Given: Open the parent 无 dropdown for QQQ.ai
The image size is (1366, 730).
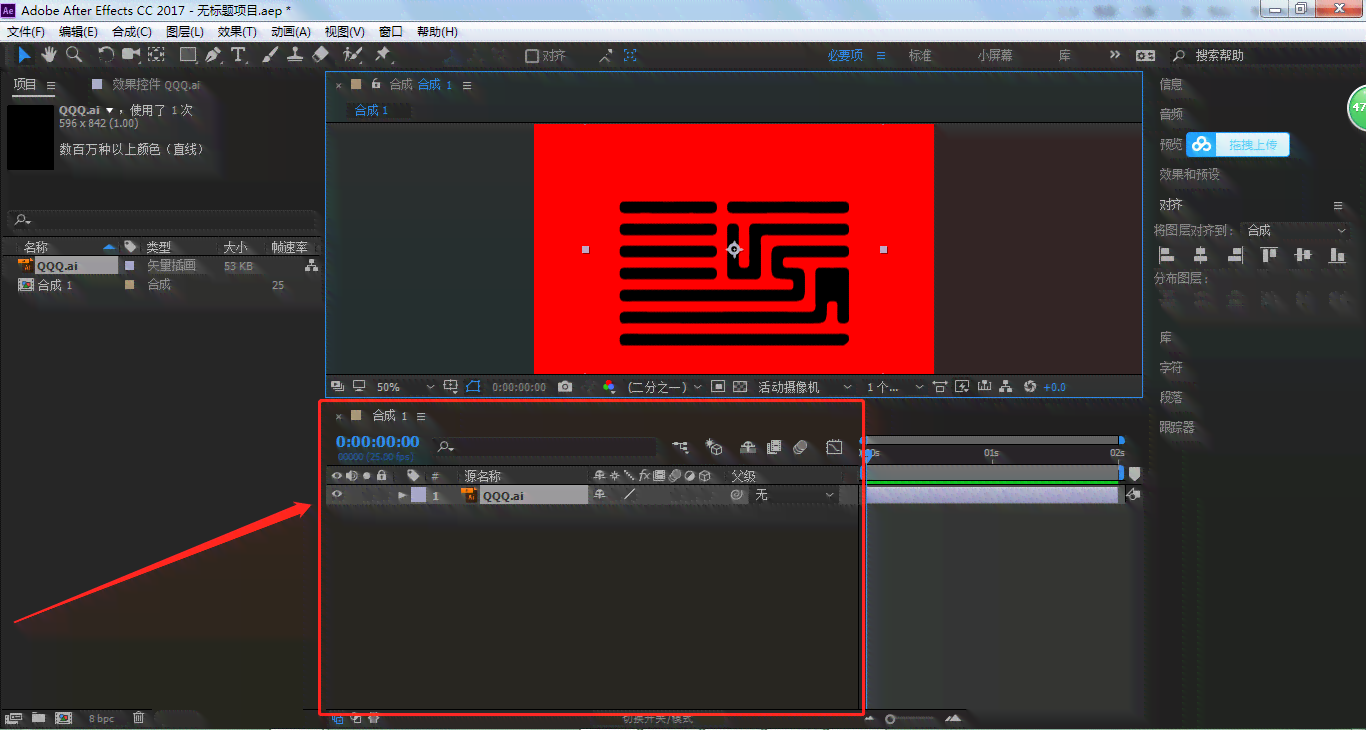Looking at the screenshot, I should 794,494.
